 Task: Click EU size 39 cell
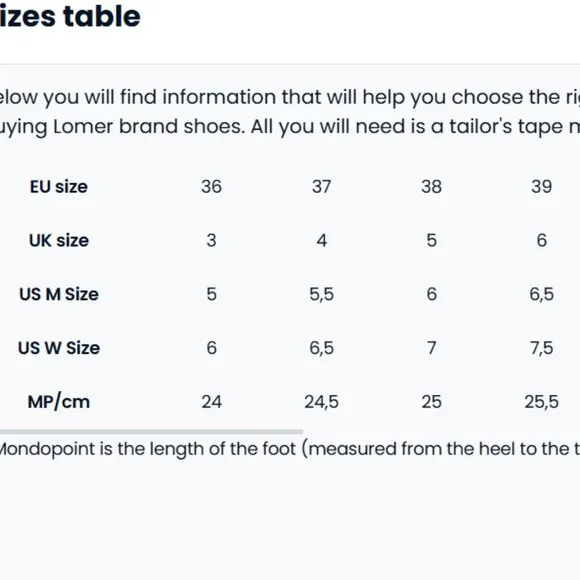pyautogui.click(x=542, y=186)
